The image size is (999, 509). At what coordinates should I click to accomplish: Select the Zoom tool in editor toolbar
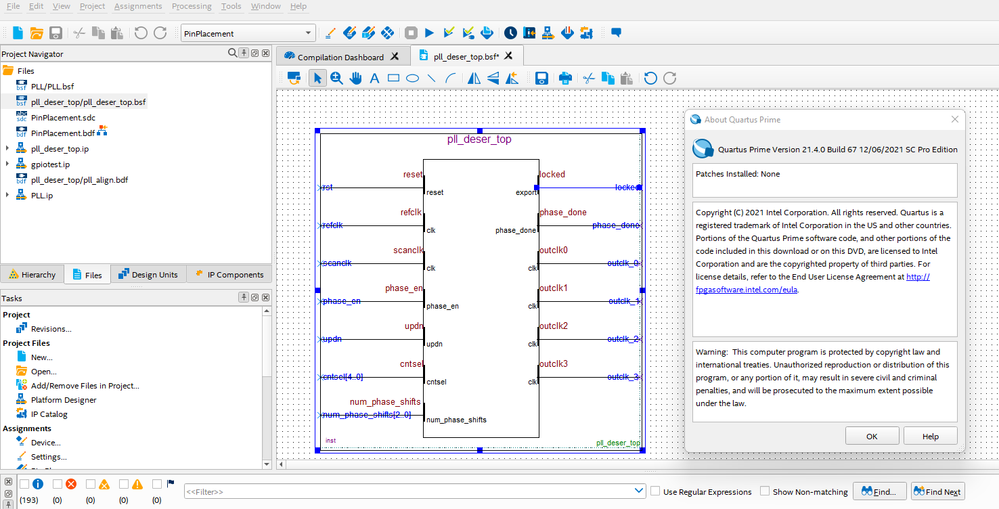pyautogui.click(x=337, y=78)
